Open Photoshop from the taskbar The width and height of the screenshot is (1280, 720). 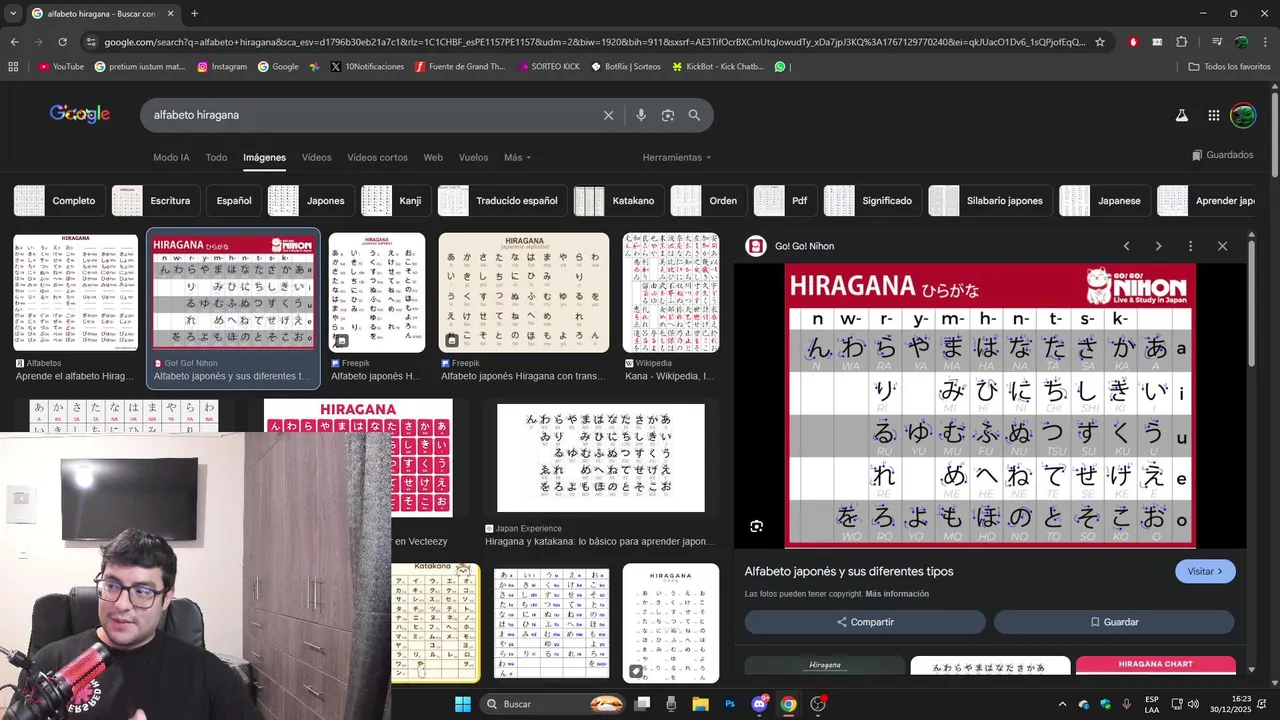point(730,704)
